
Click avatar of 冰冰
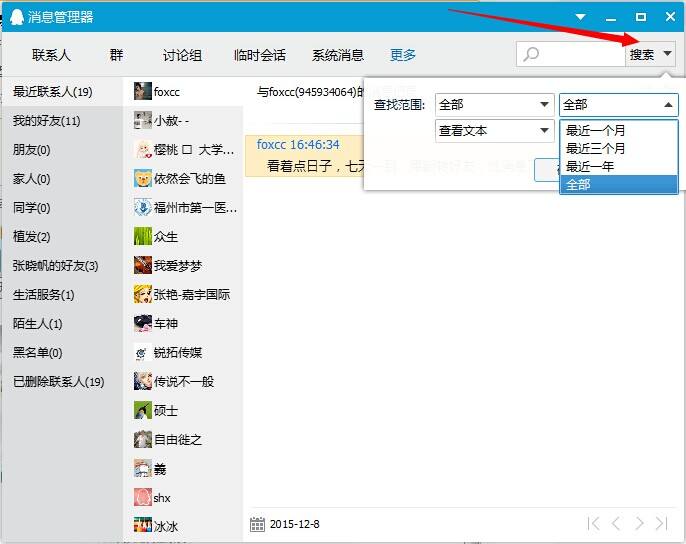pos(143,525)
